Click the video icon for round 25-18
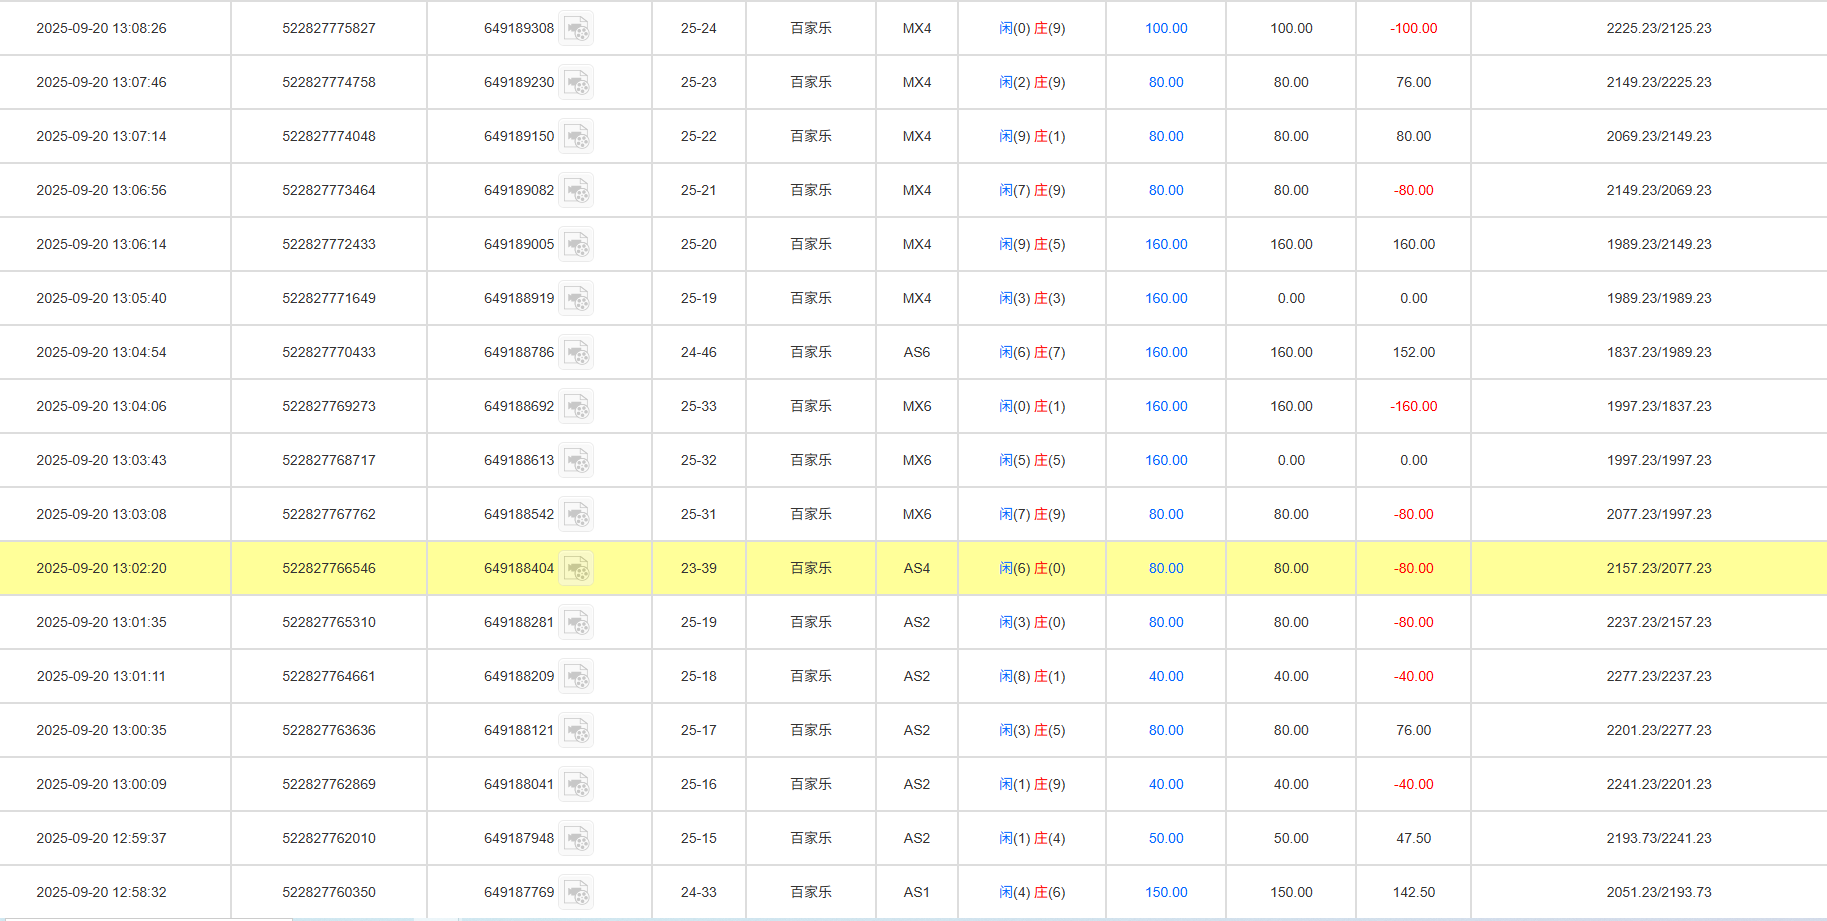The height and width of the screenshot is (921, 1827). tap(577, 676)
